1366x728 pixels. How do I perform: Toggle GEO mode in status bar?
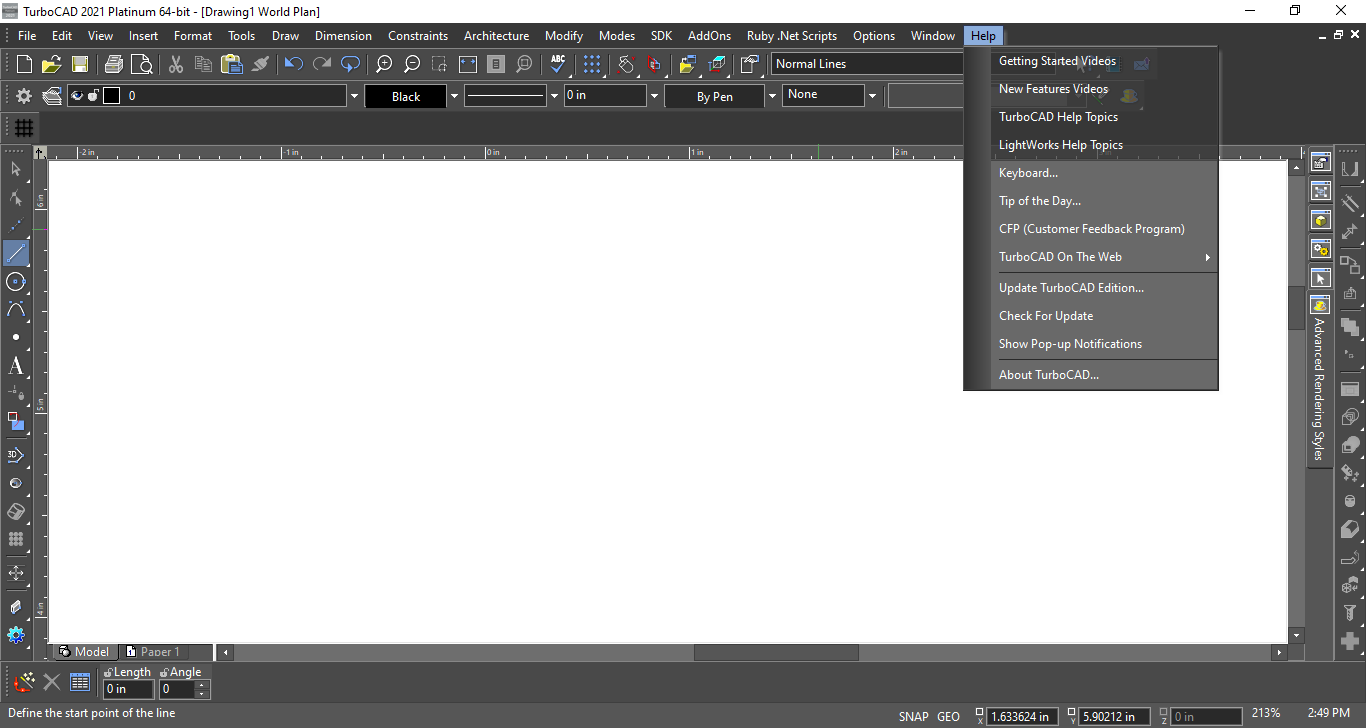tap(948, 716)
